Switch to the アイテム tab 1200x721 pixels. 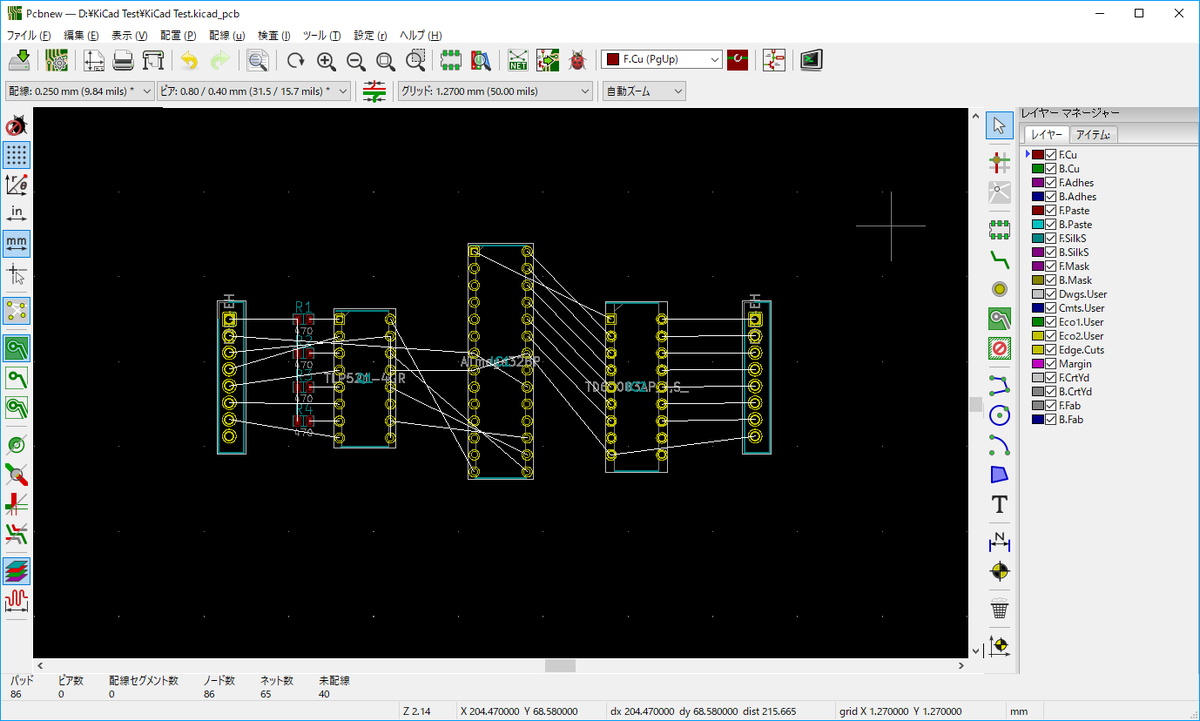click(1095, 135)
